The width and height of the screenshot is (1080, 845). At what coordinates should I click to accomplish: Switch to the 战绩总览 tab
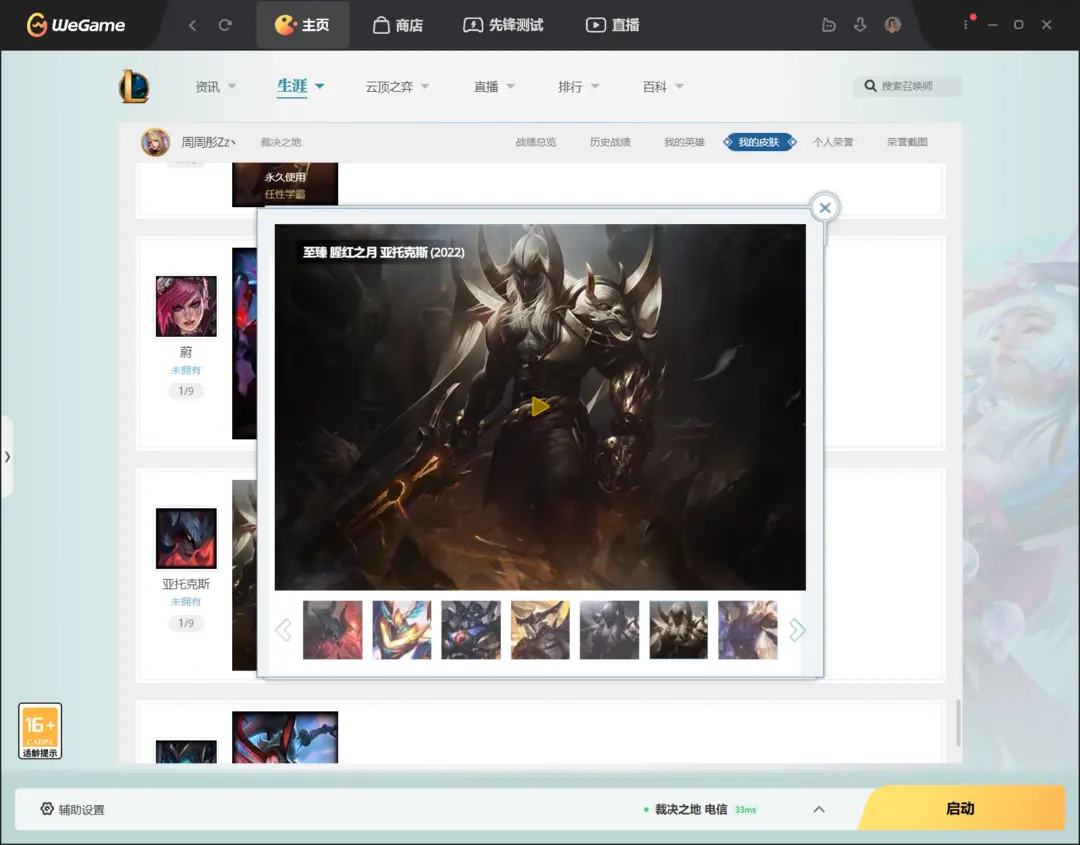click(x=536, y=143)
